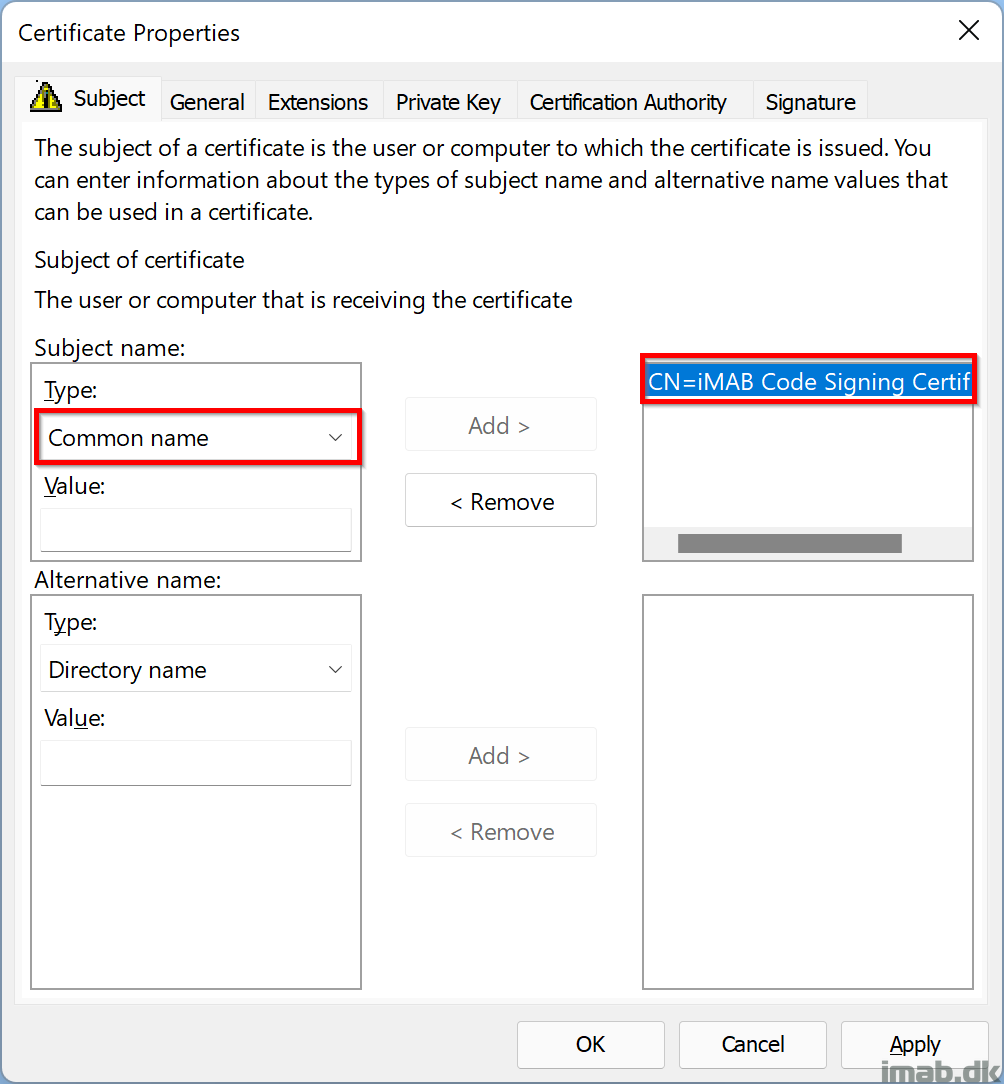
Task: Click the Common name dropdown chevron arrow
Action: click(335, 438)
